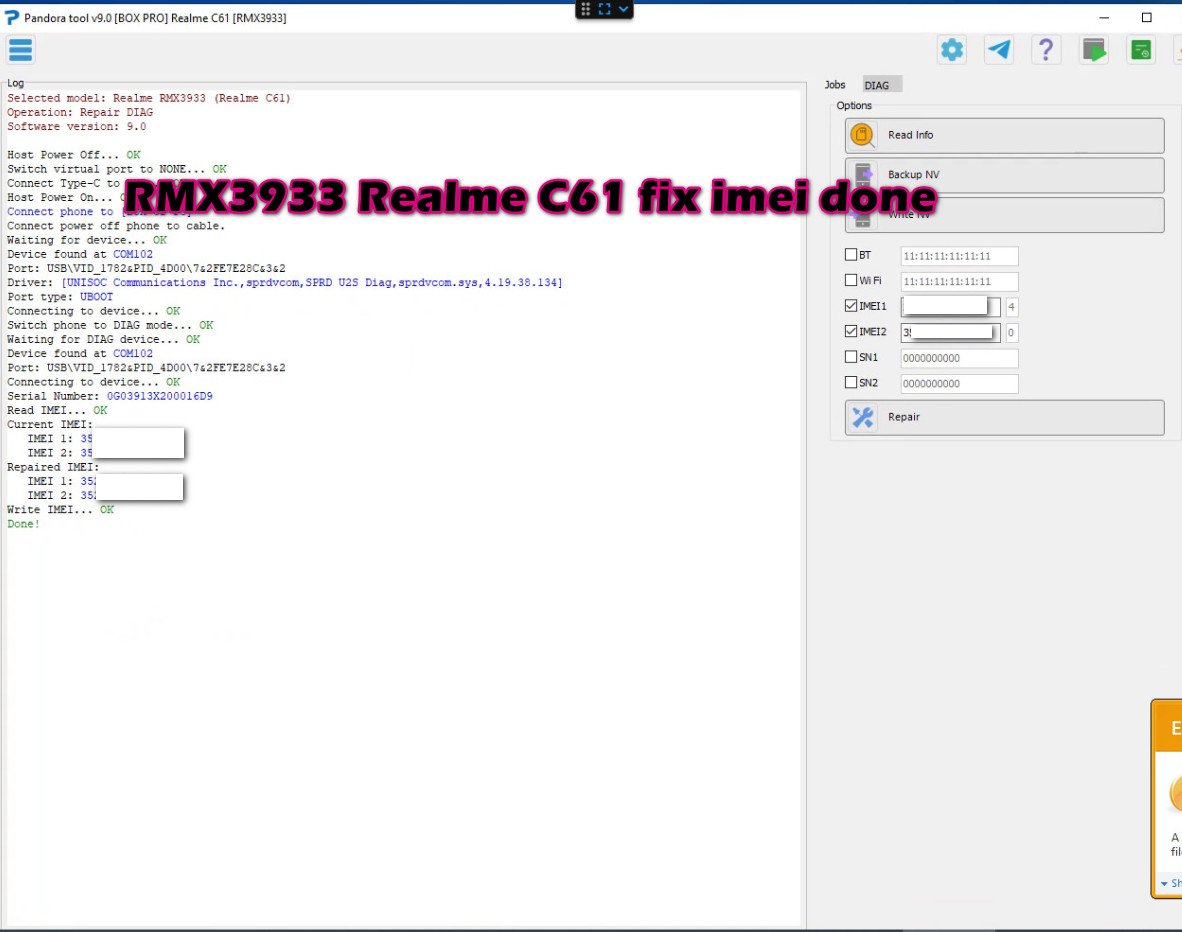Open settings via the blue gear icon
Screen dimensions: 1182x932
[x=952, y=50]
